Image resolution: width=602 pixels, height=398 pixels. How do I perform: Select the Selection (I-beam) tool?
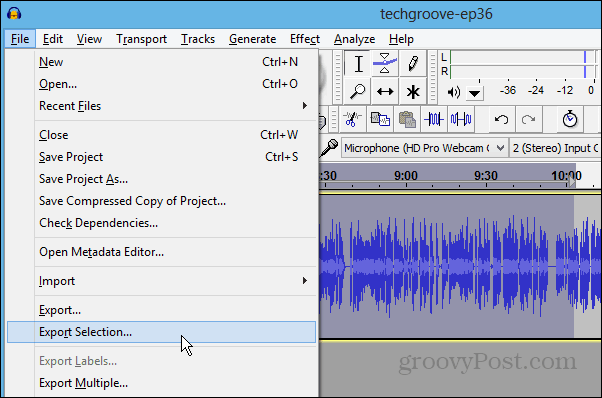(358, 64)
